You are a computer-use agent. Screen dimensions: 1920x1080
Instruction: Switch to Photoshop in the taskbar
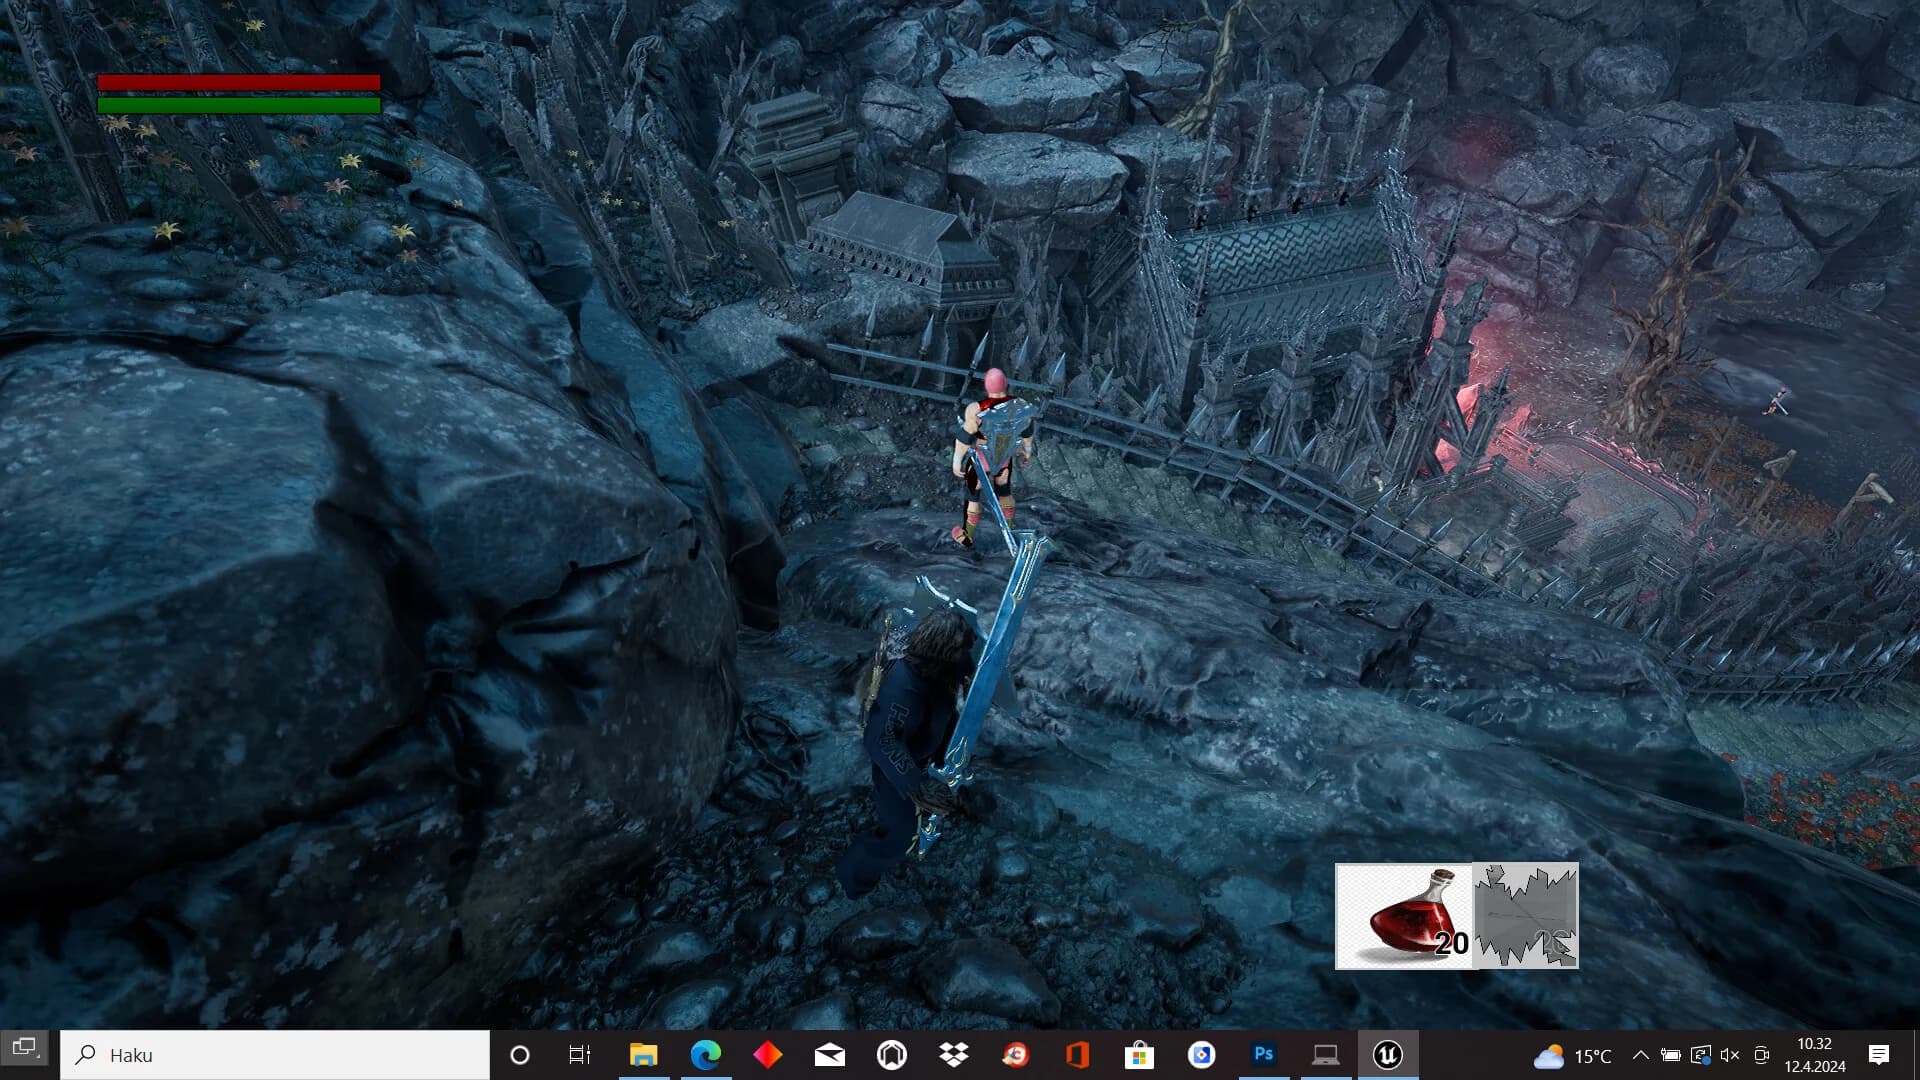tap(1264, 1055)
